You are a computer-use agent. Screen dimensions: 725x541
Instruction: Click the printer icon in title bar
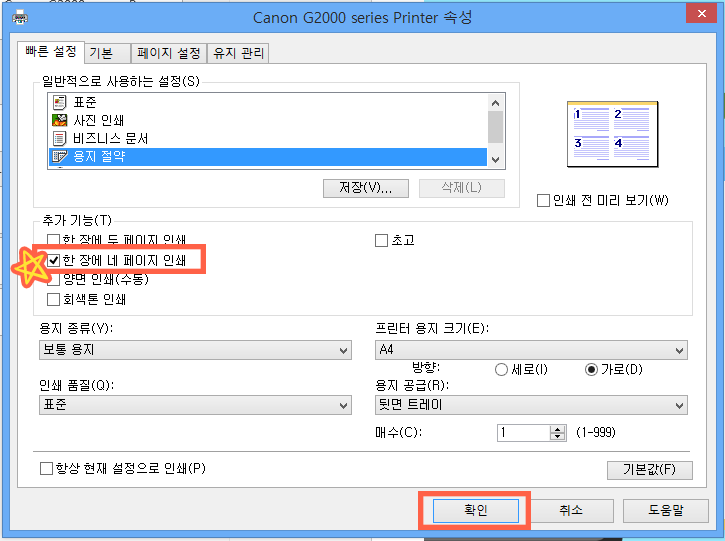(x=20, y=18)
